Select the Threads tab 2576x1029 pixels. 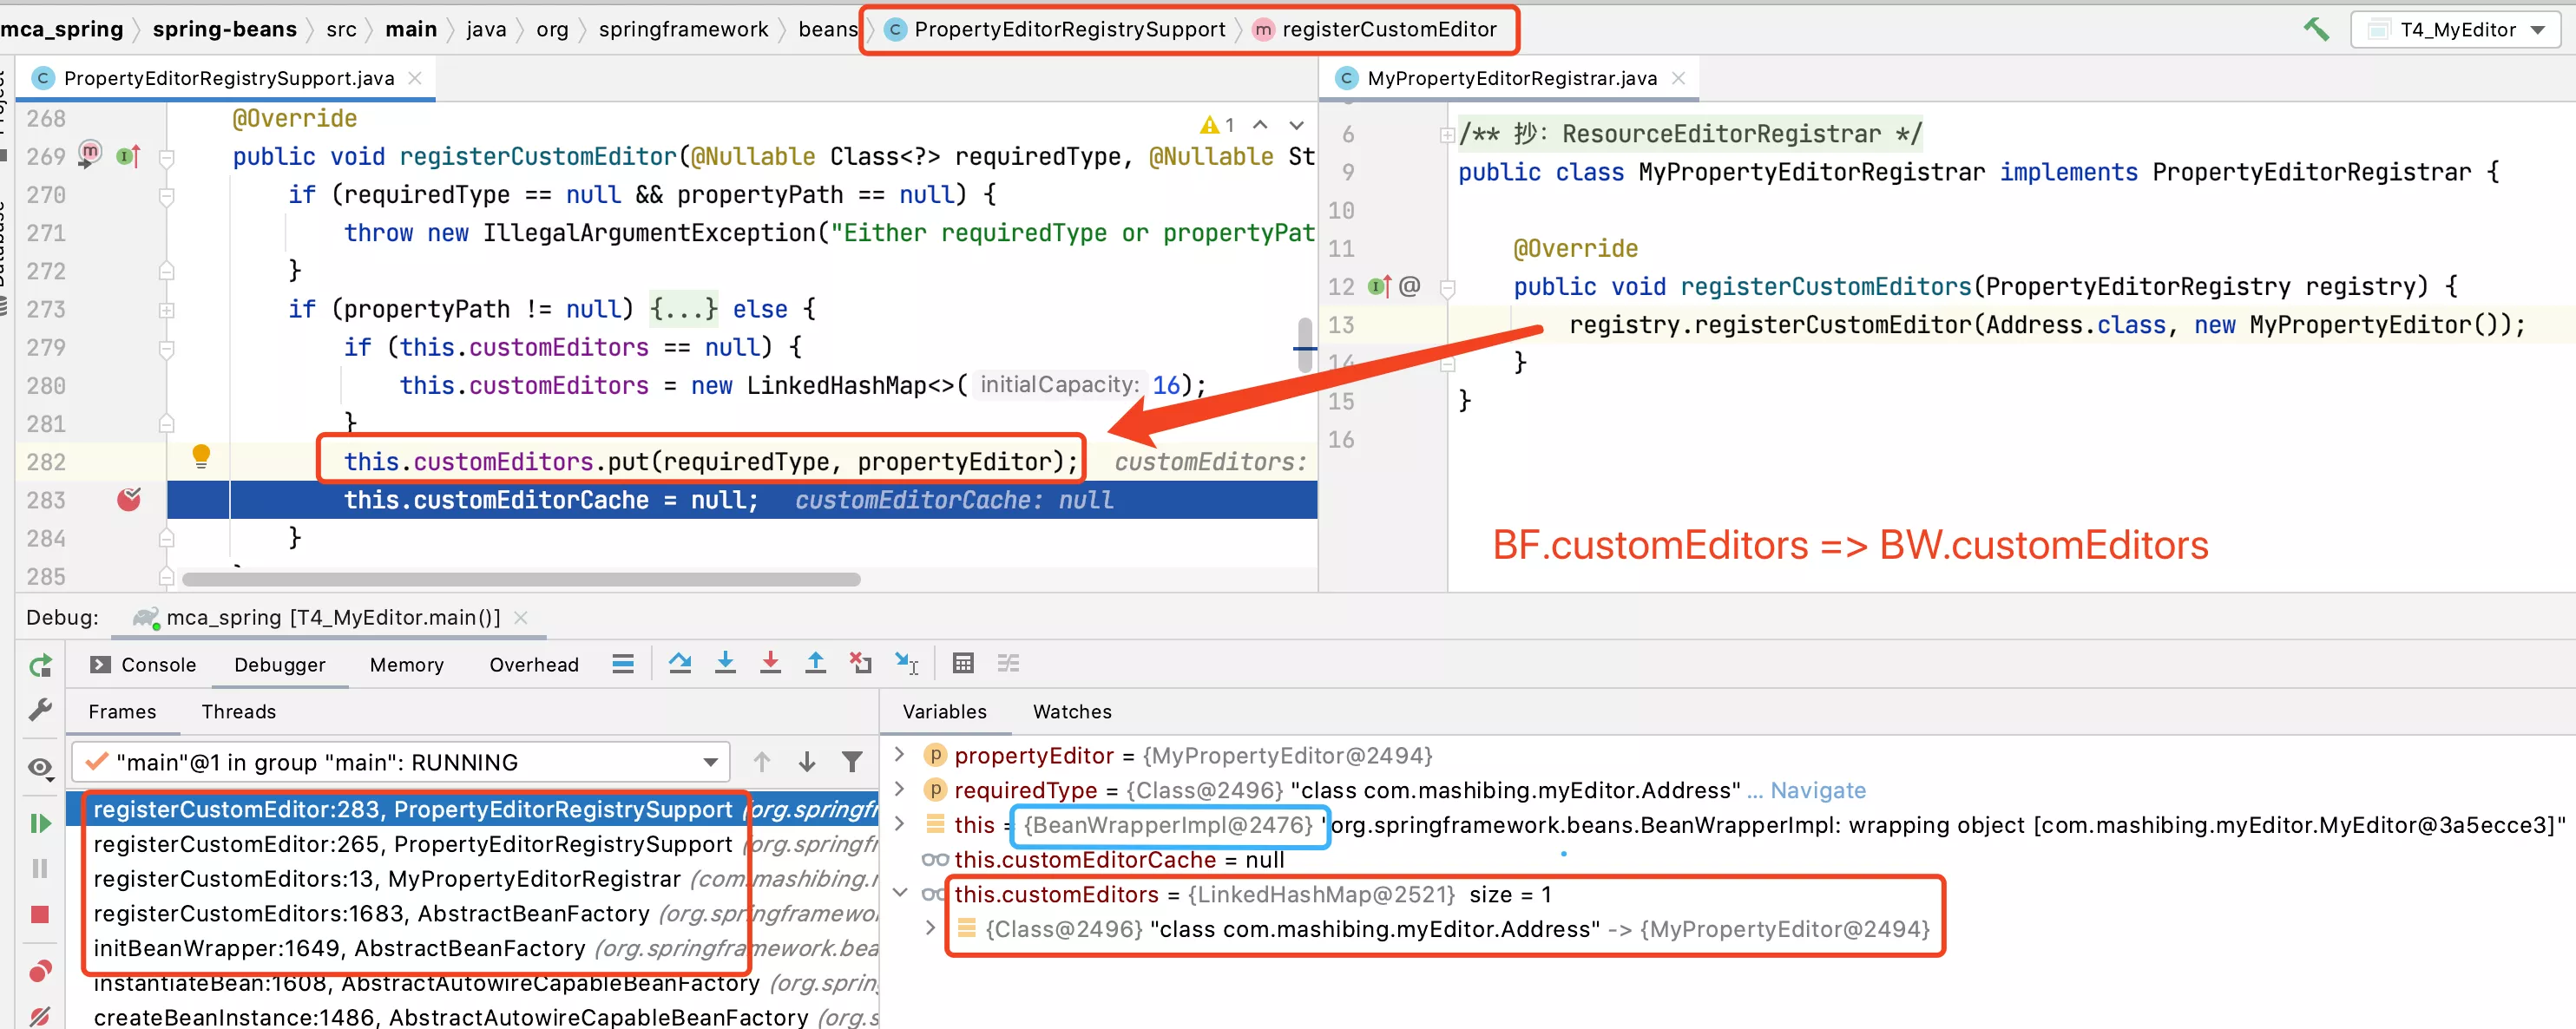coord(238,711)
